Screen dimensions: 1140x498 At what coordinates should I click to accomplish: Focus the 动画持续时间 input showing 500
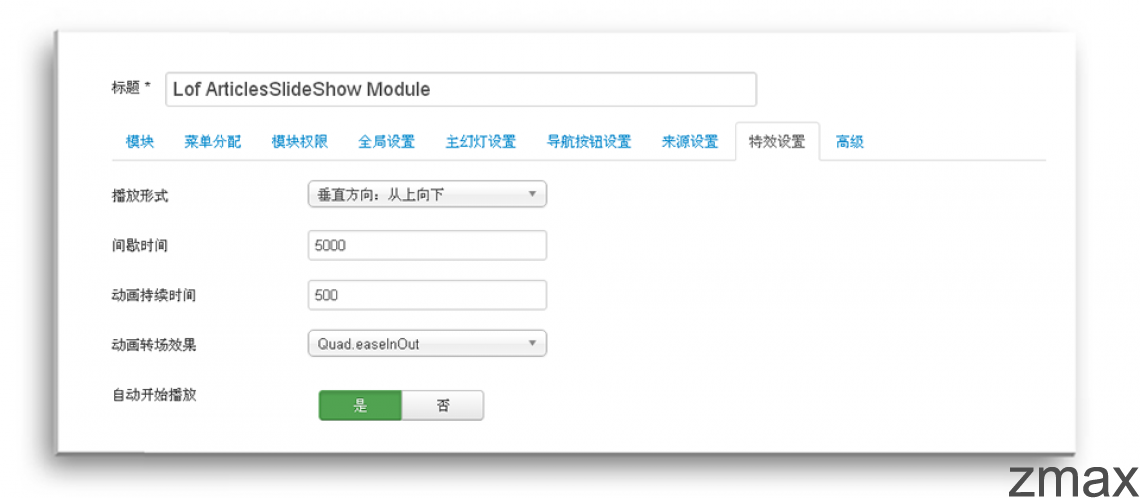pos(427,295)
